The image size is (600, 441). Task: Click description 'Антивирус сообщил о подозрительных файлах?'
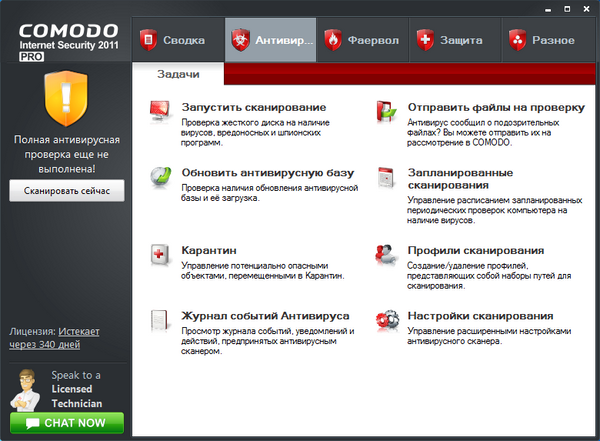[483, 132]
